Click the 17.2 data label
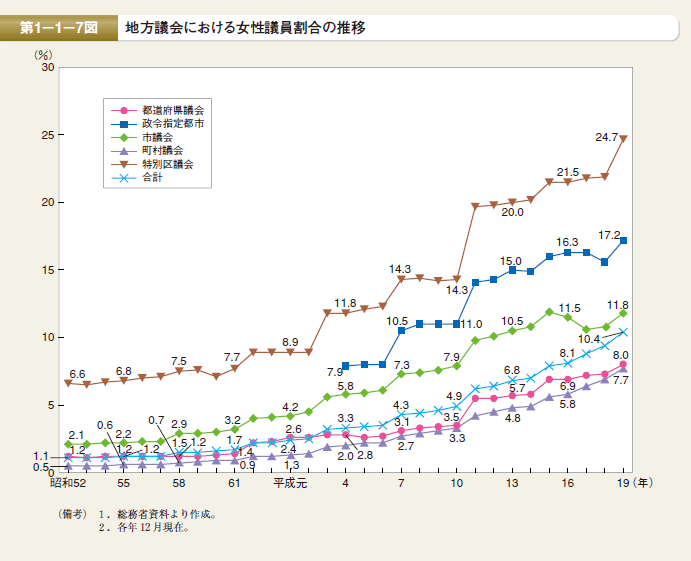The image size is (691, 561). (x=609, y=235)
